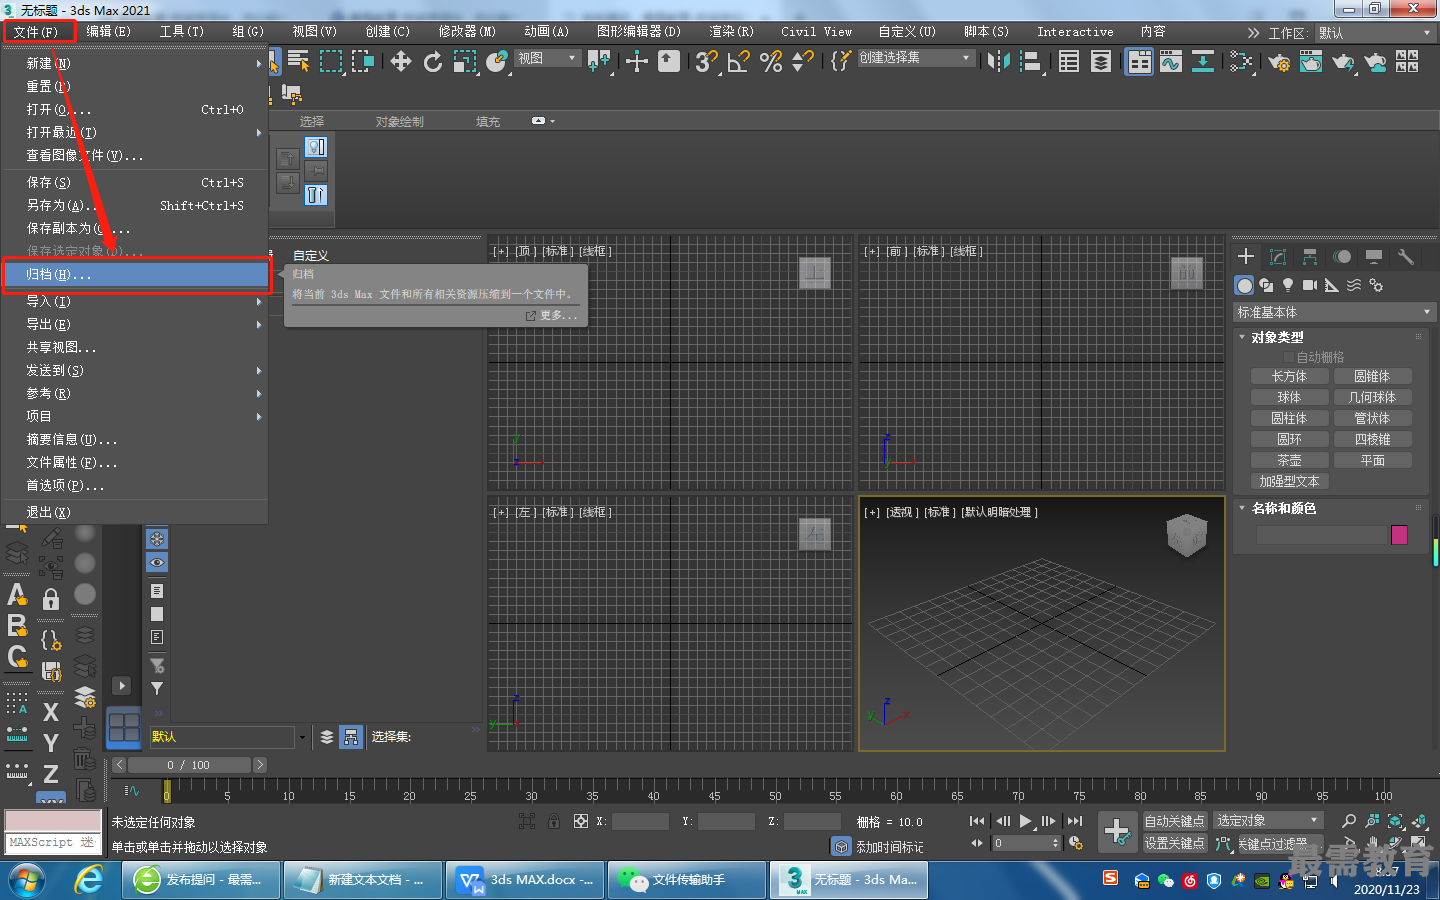Open the Utilities wrench panel
1440x900 pixels.
point(1406,257)
